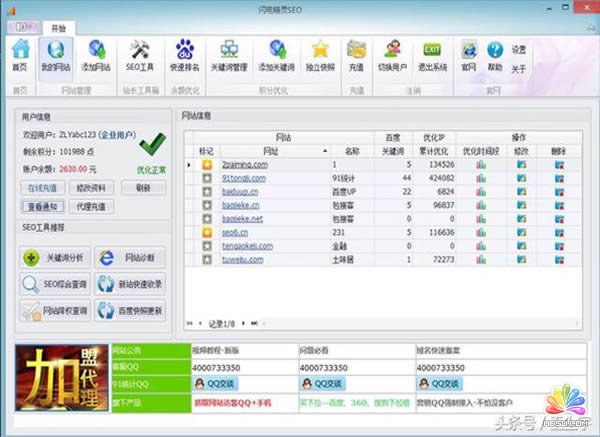
Task: Toggle the mark flag for baiduup.cn
Action: point(207,191)
